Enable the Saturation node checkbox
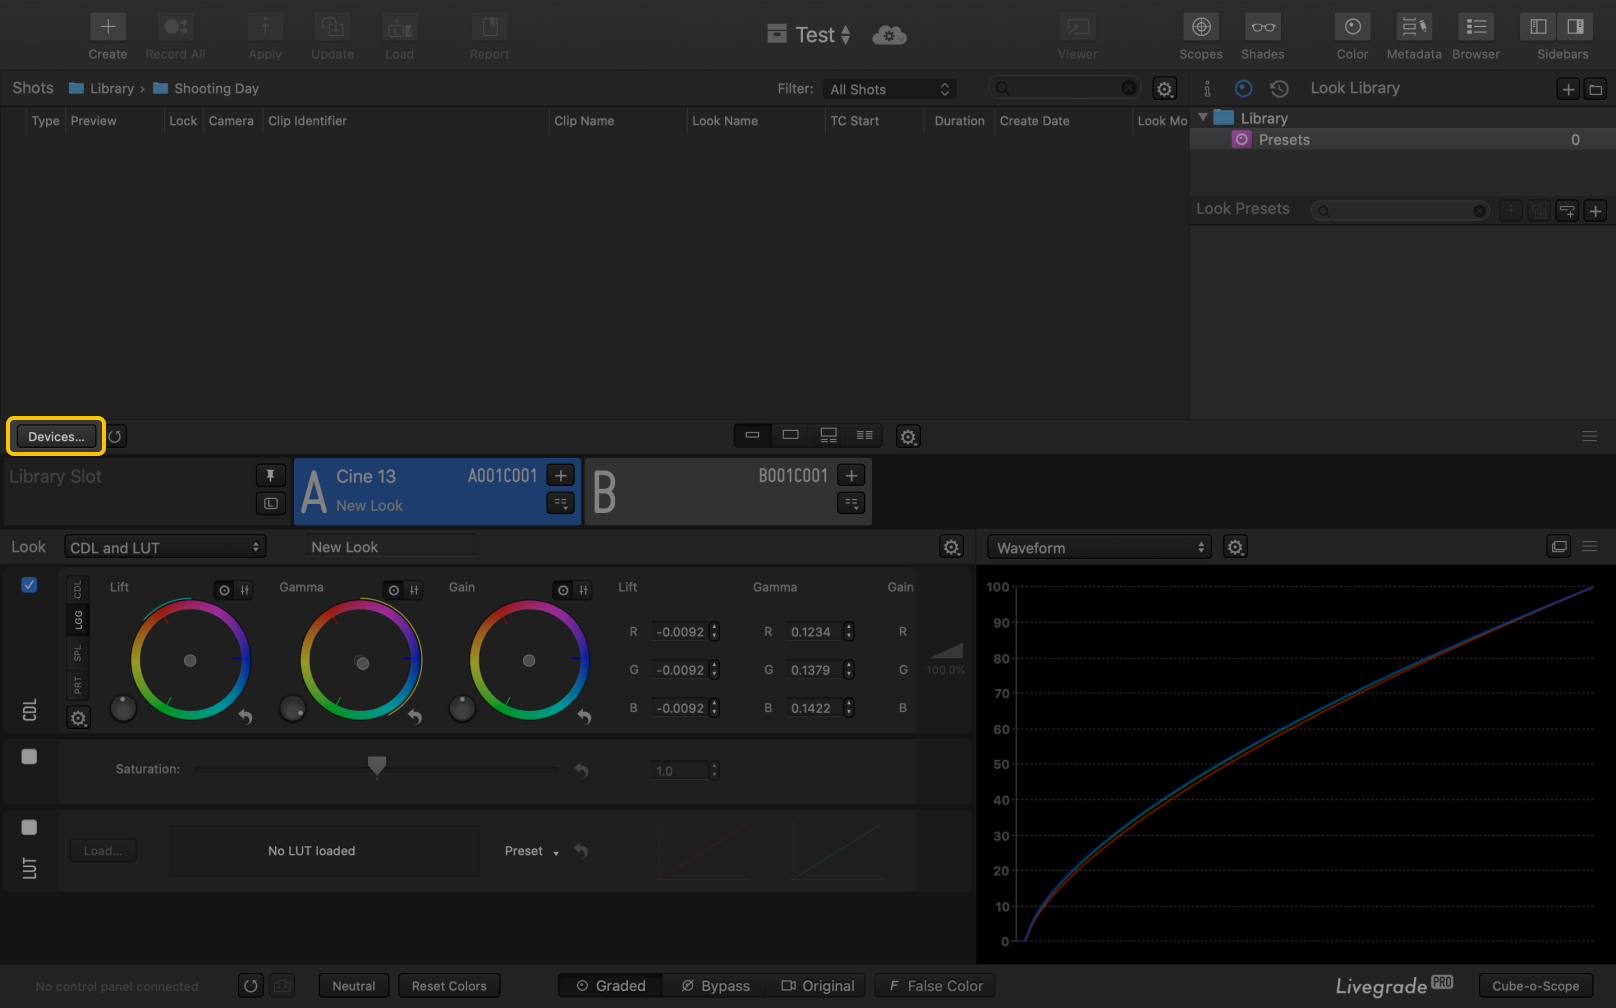The width and height of the screenshot is (1616, 1008). pyautogui.click(x=29, y=757)
